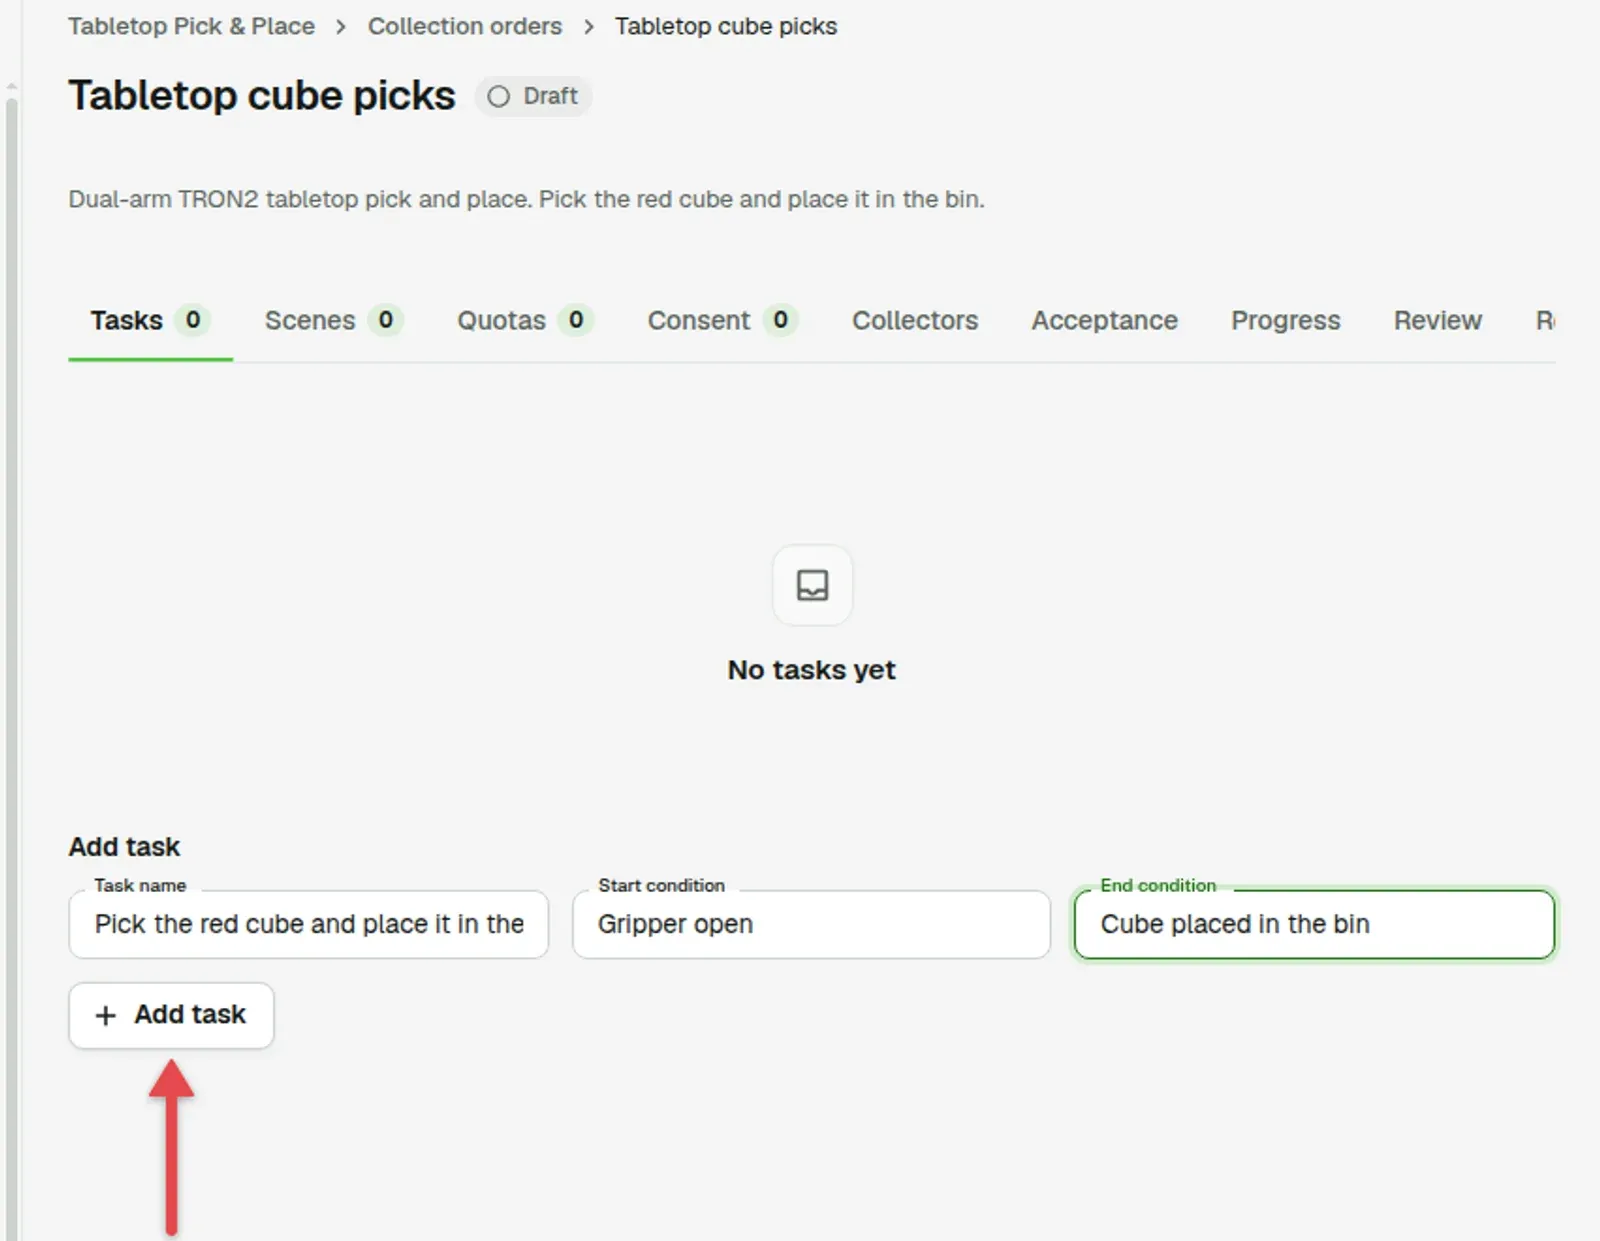Open the Tabletop Pick & Place breadcrumb
Viewport: 1600px width, 1241px height.
tap(191, 26)
